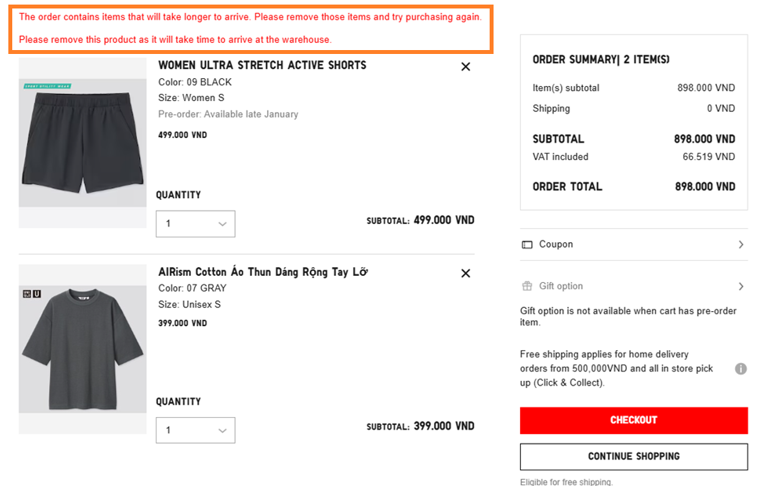Click the sport utility wear label
This screenshot has height=502, width=762.
pyautogui.click(x=48, y=87)
